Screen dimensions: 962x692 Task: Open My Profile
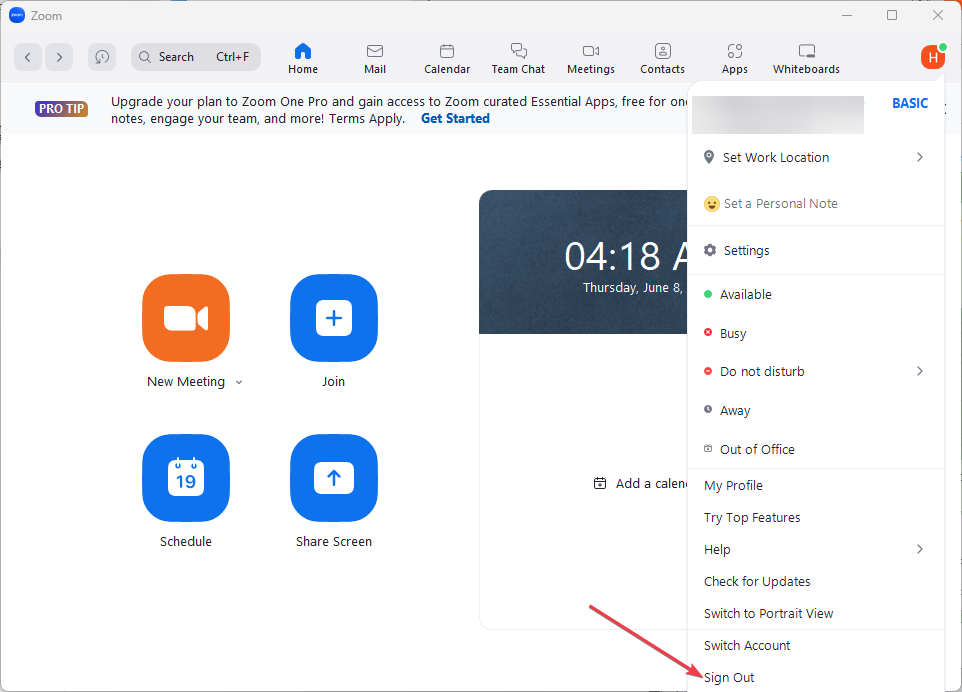pos(815,485)
